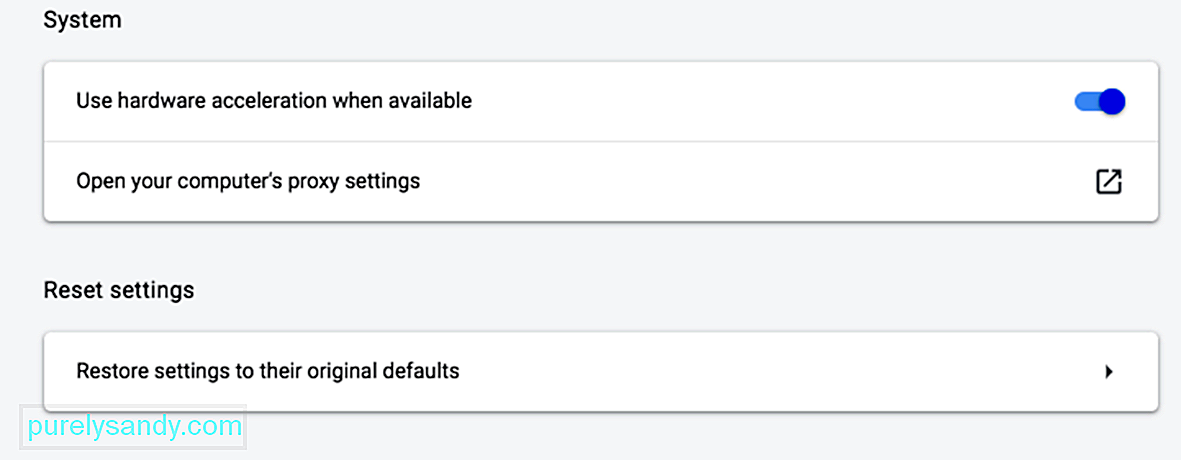Toggle the hardware acceleration switch
Image resolution: width=1181 pixels, height=460 pixels.
click(x=1100, y=101)
